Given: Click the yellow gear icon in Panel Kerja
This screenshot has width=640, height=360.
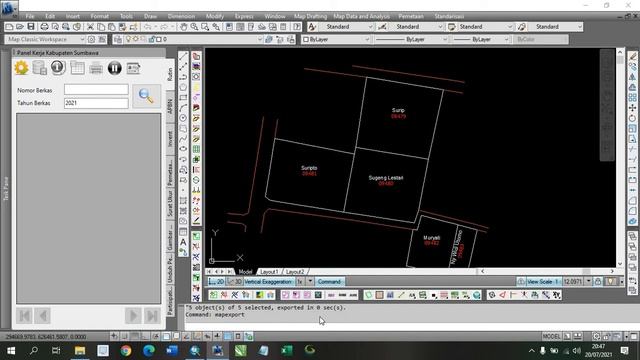Looking at the screenshot, I should tap(21, 68).
